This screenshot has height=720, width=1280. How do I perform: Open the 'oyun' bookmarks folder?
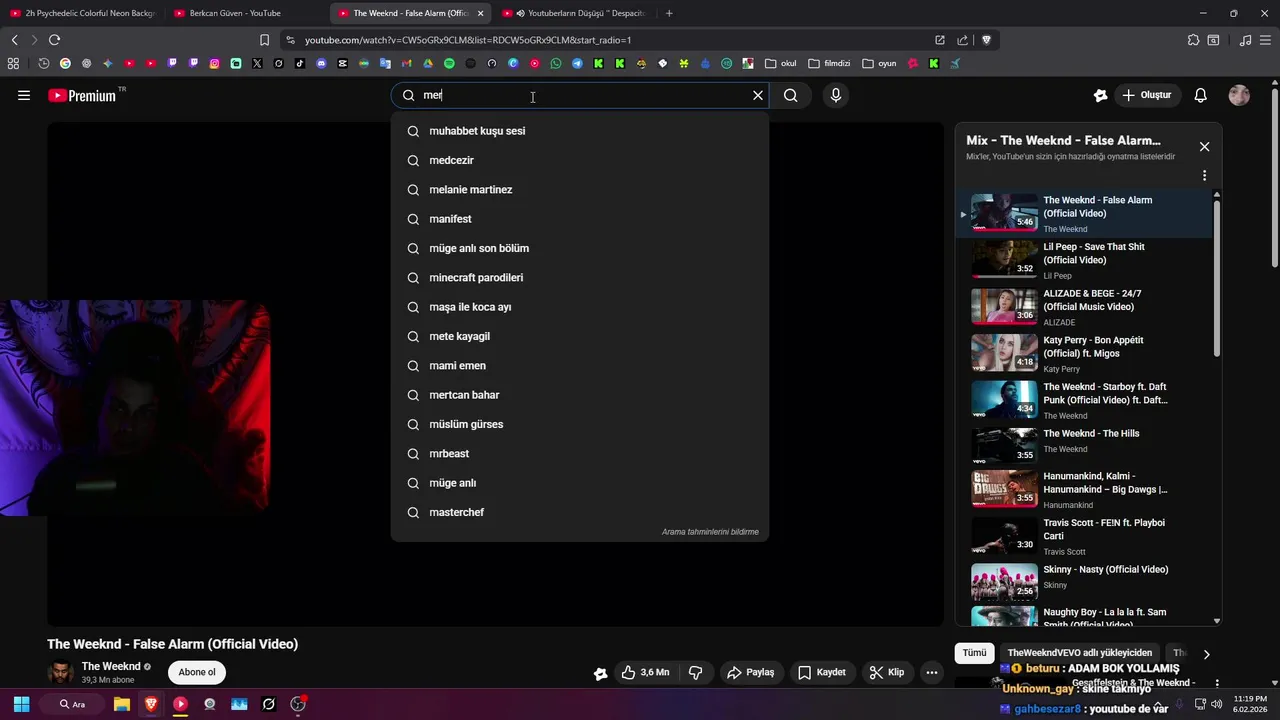pyautogui.click(x=880, y=63)
